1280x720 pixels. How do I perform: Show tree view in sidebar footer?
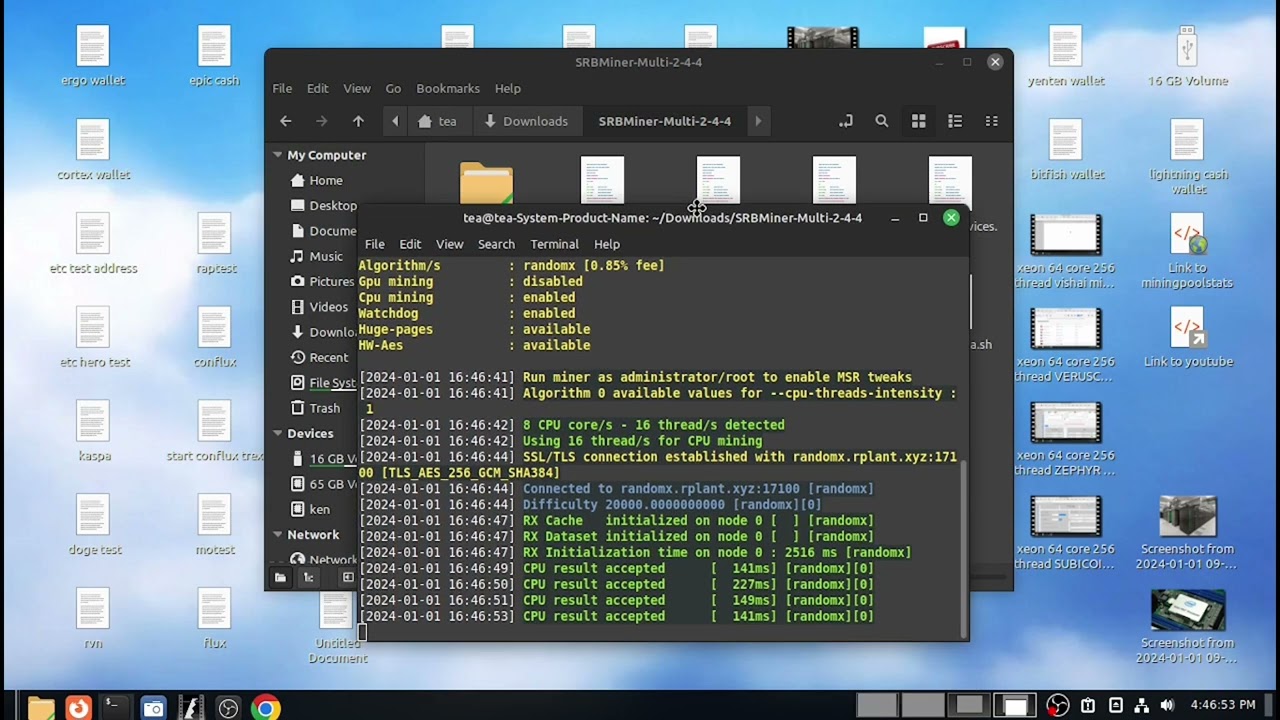[309, 577]
